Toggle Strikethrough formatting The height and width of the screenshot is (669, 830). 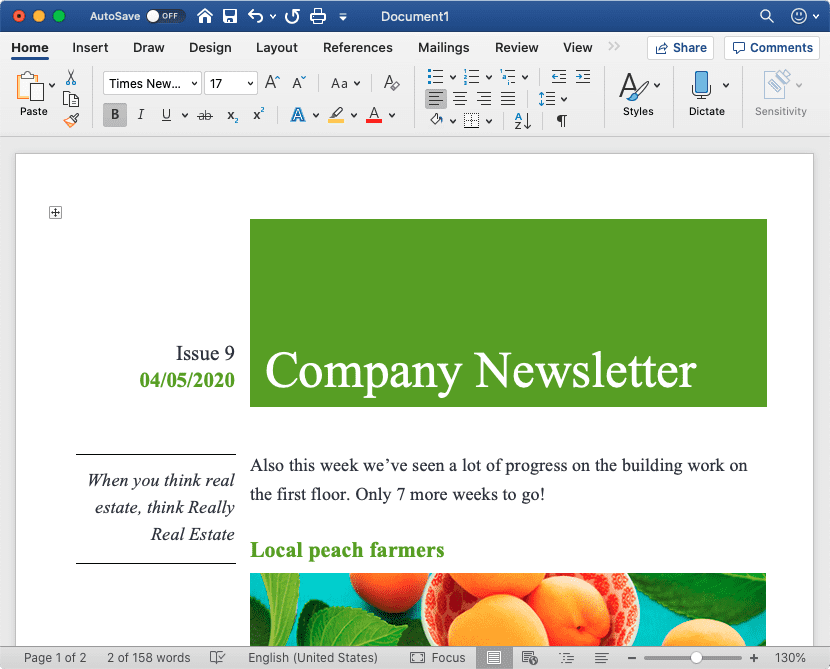[x=205, y=115]
